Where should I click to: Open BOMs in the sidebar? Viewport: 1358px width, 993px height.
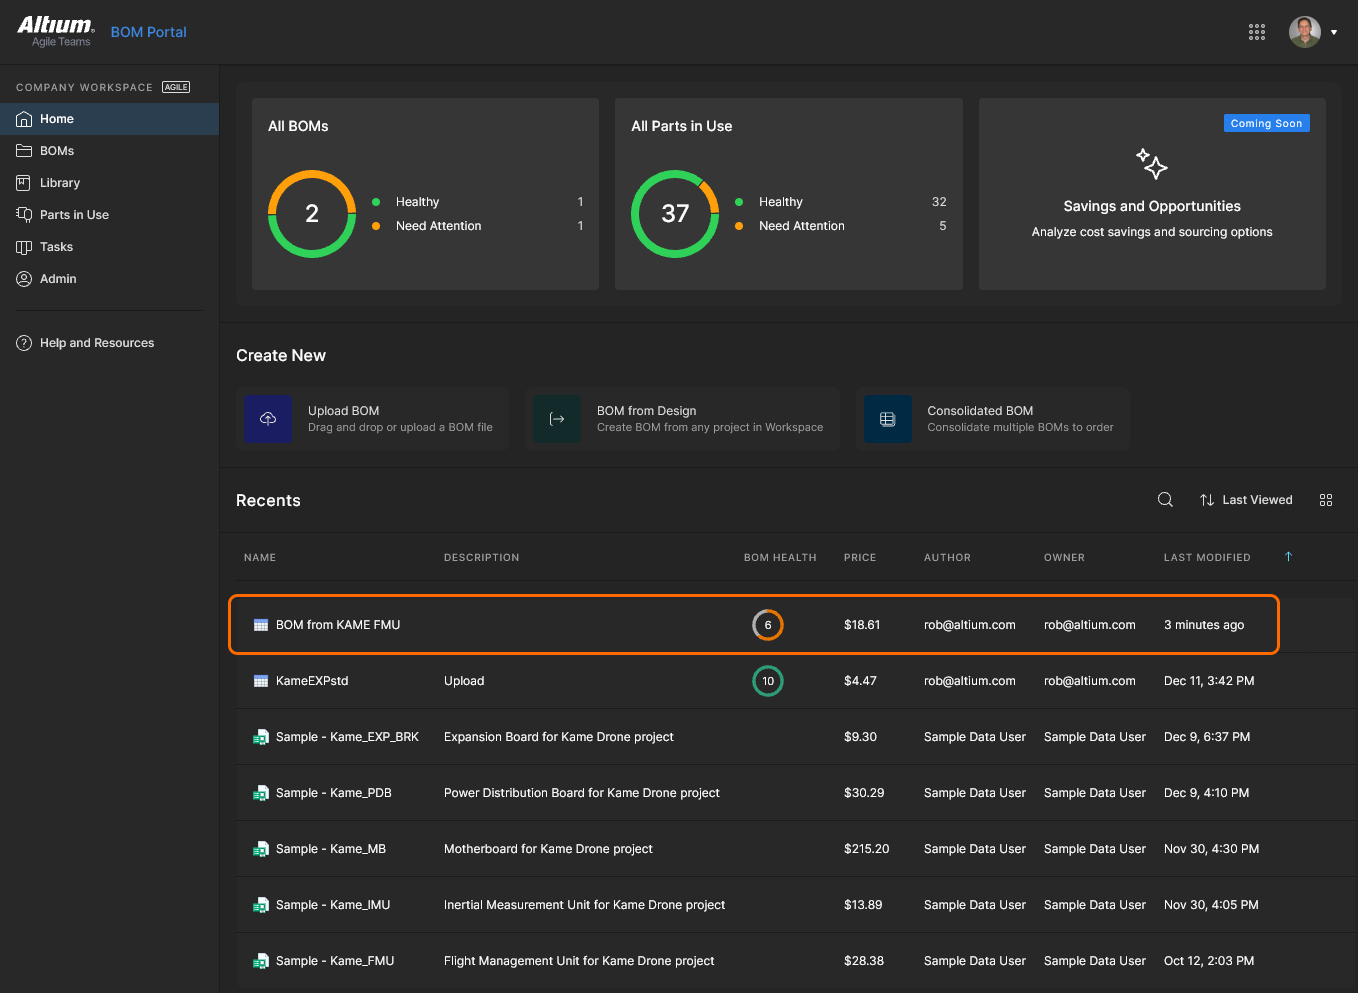(57, 151)
